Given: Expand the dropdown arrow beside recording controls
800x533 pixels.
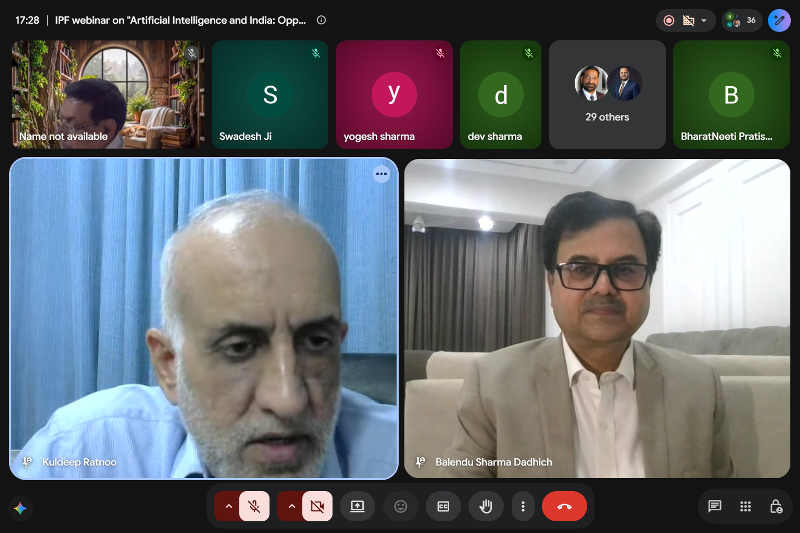Looking at the screenshot, I should tap(704, 20).
